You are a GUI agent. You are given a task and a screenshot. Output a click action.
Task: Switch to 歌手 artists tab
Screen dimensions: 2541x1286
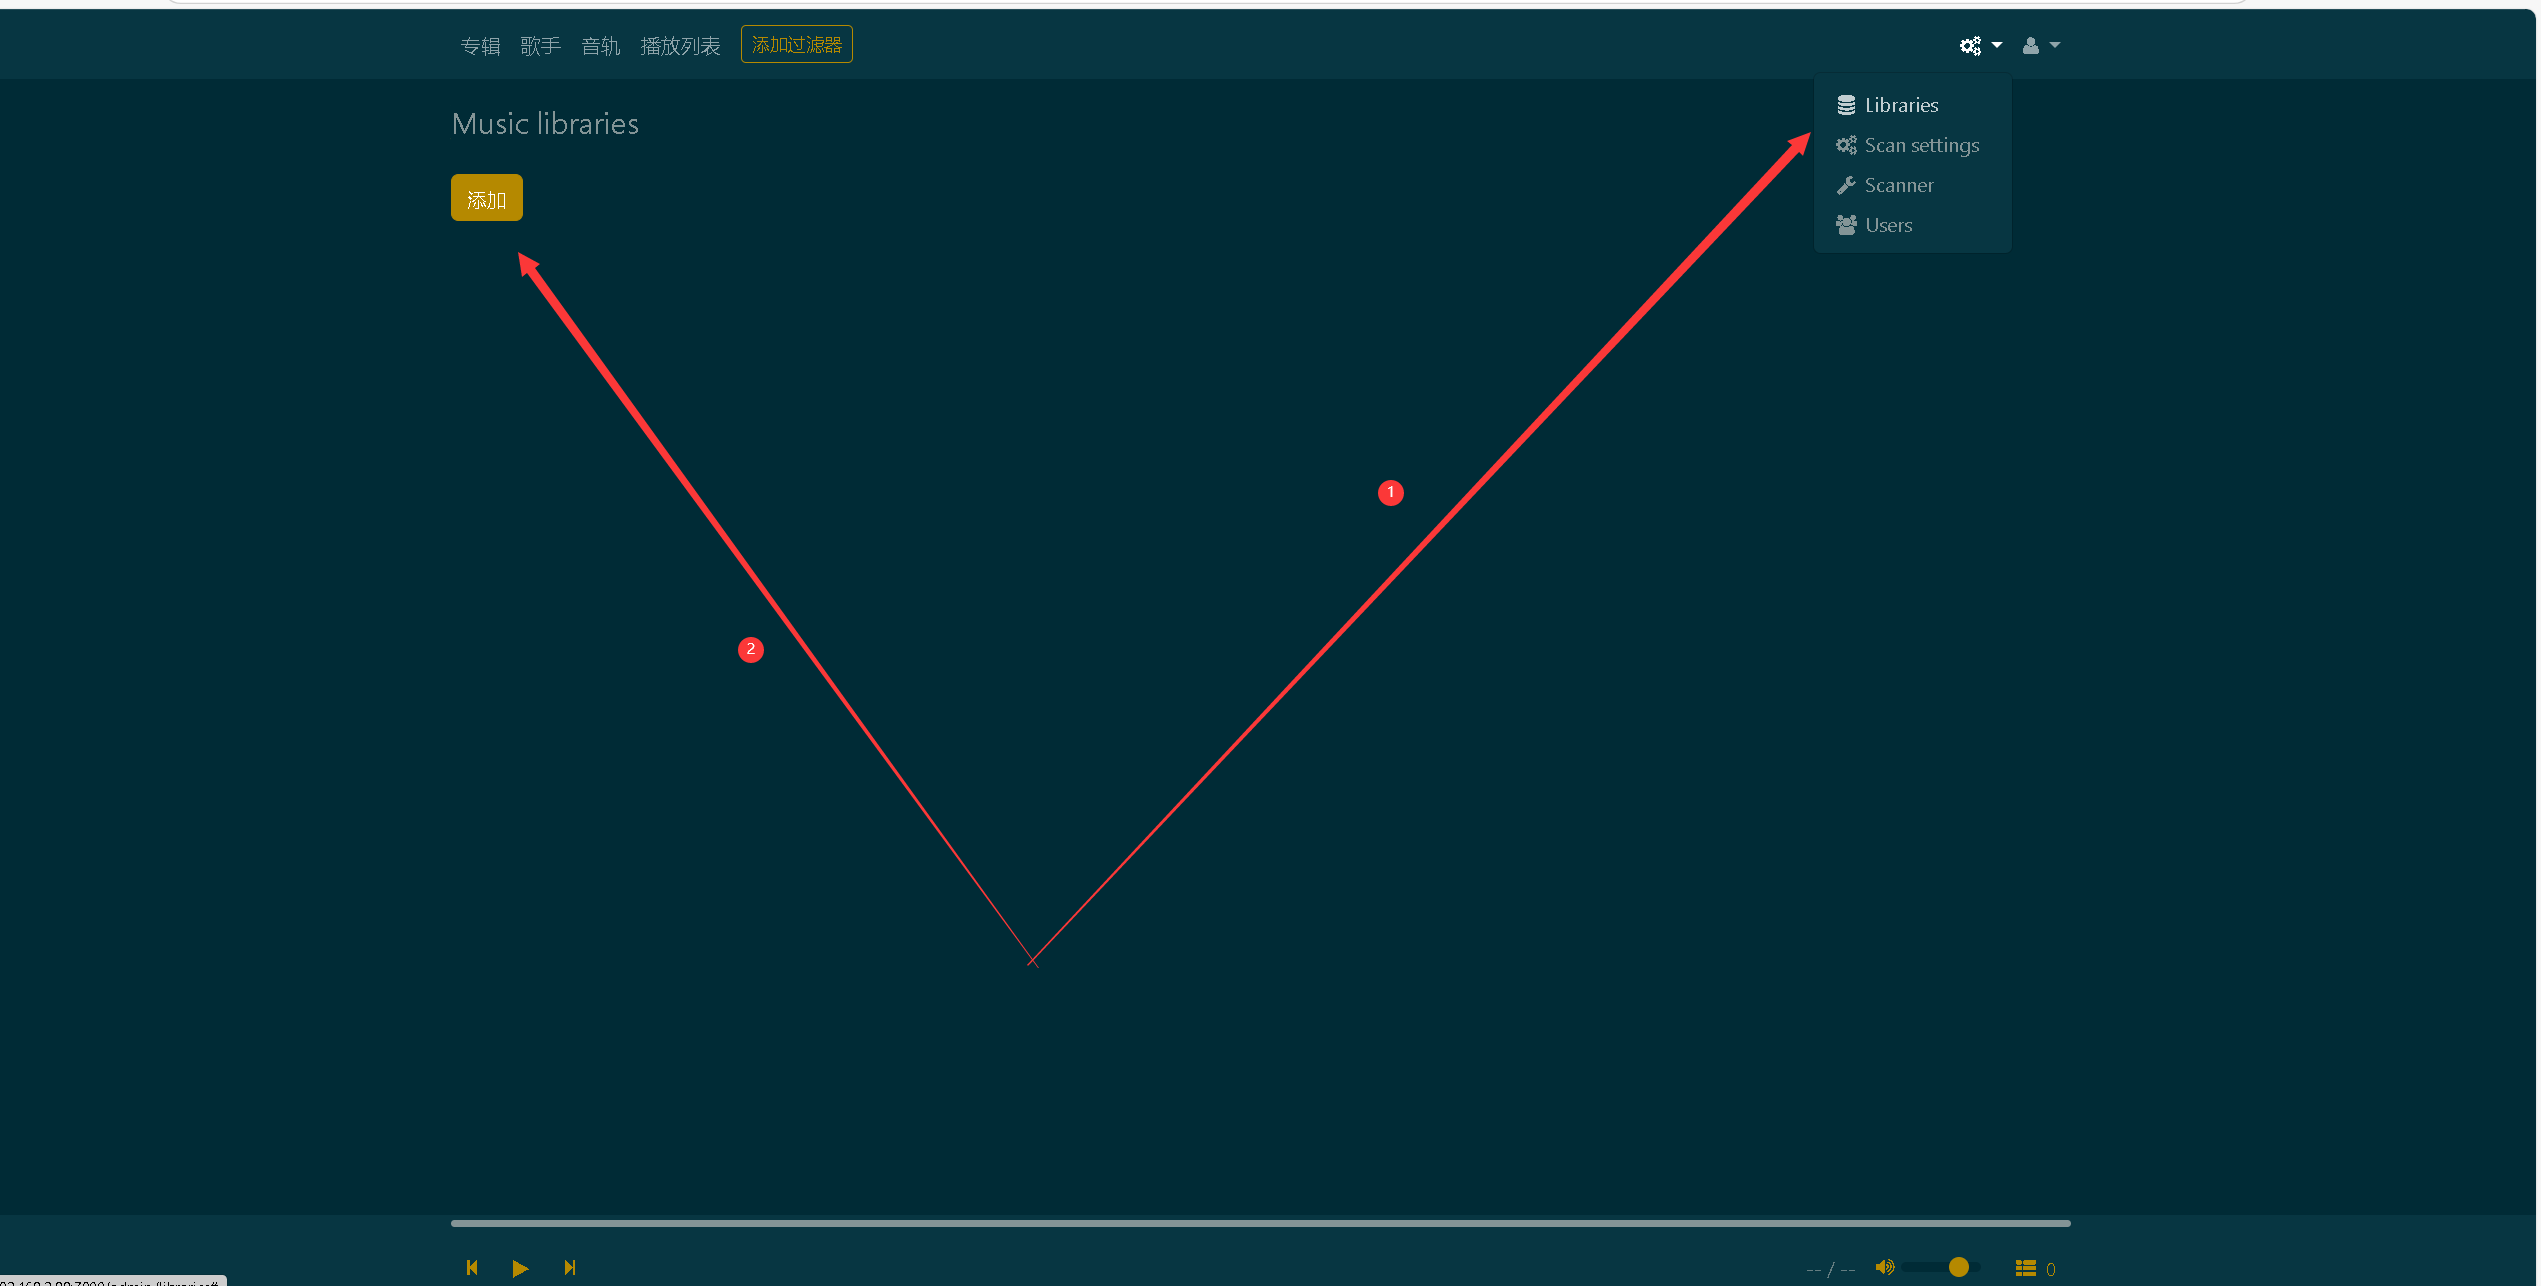[540, 46]
